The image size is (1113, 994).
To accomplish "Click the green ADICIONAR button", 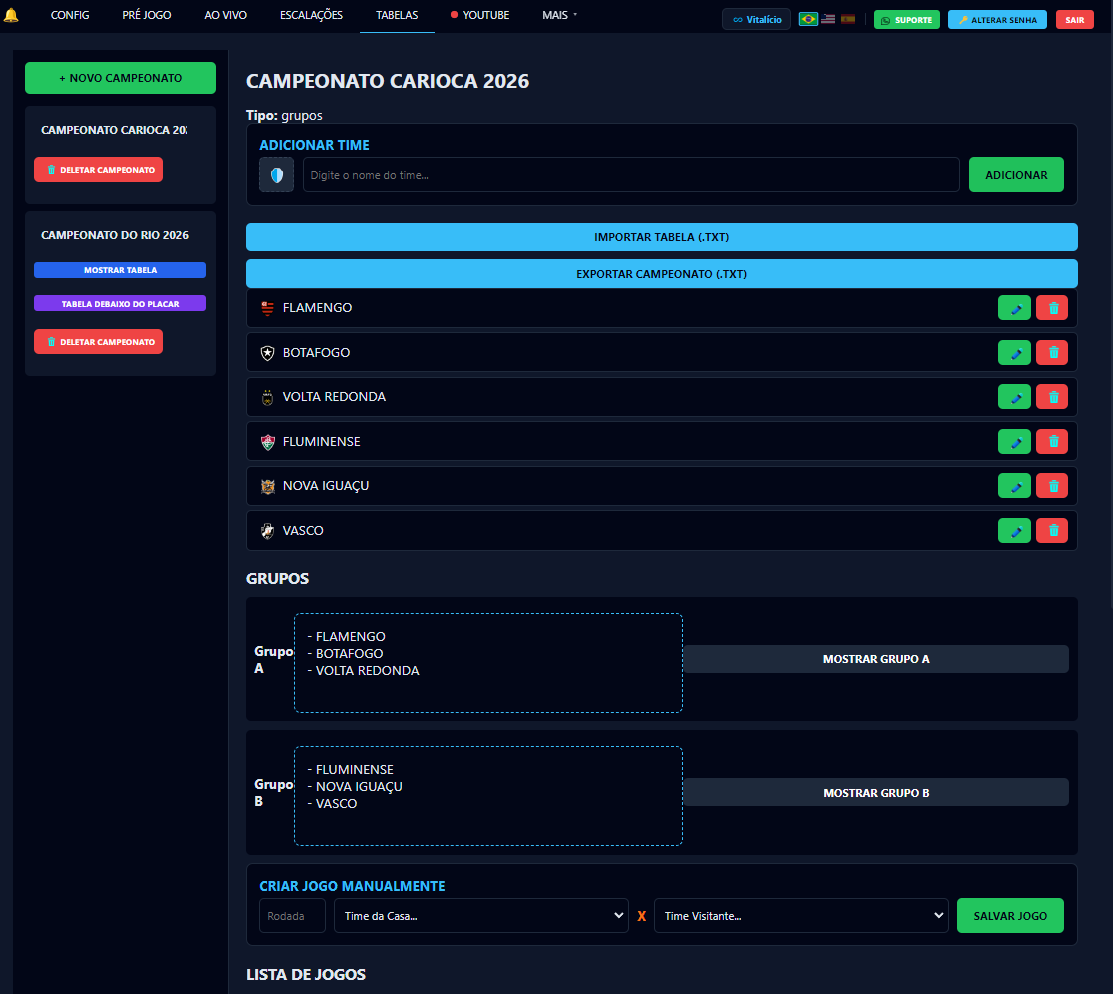I will coord(1016,175).
